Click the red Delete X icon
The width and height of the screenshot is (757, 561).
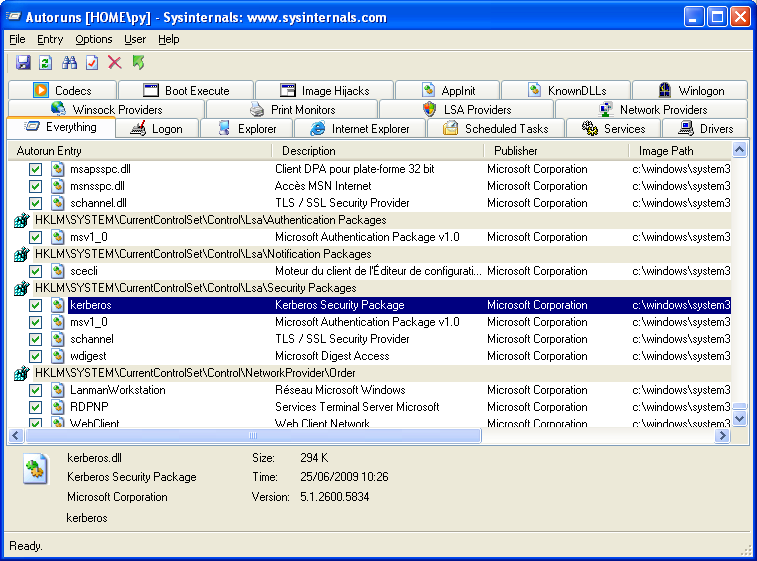pyautogui.click(x=115, y=62)
